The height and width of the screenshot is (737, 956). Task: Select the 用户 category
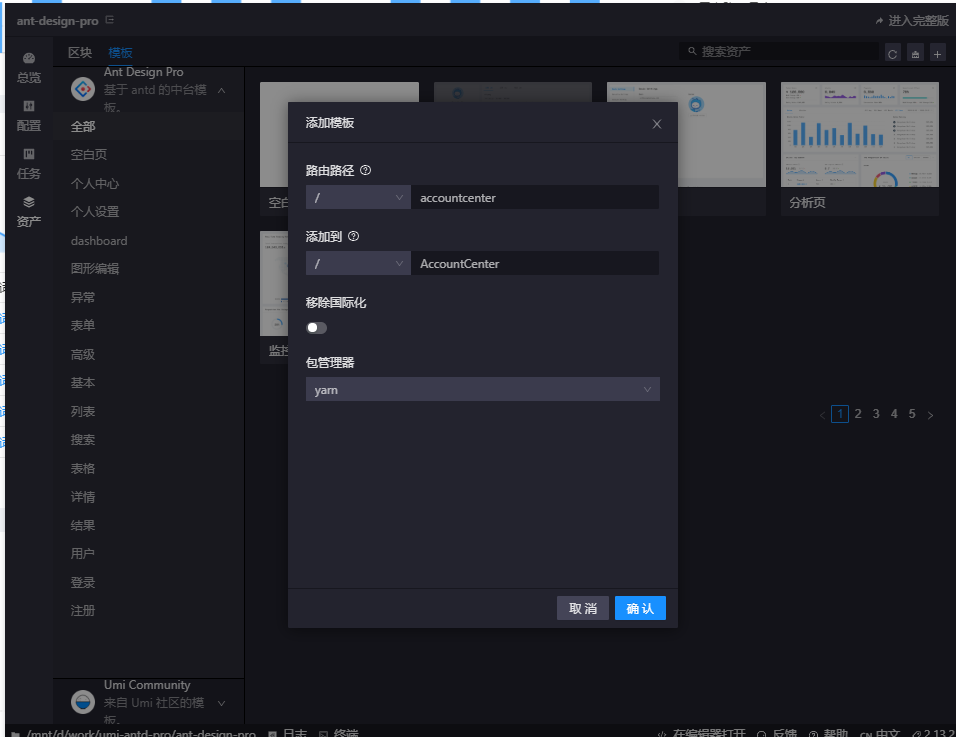click(x=149, y=553)
